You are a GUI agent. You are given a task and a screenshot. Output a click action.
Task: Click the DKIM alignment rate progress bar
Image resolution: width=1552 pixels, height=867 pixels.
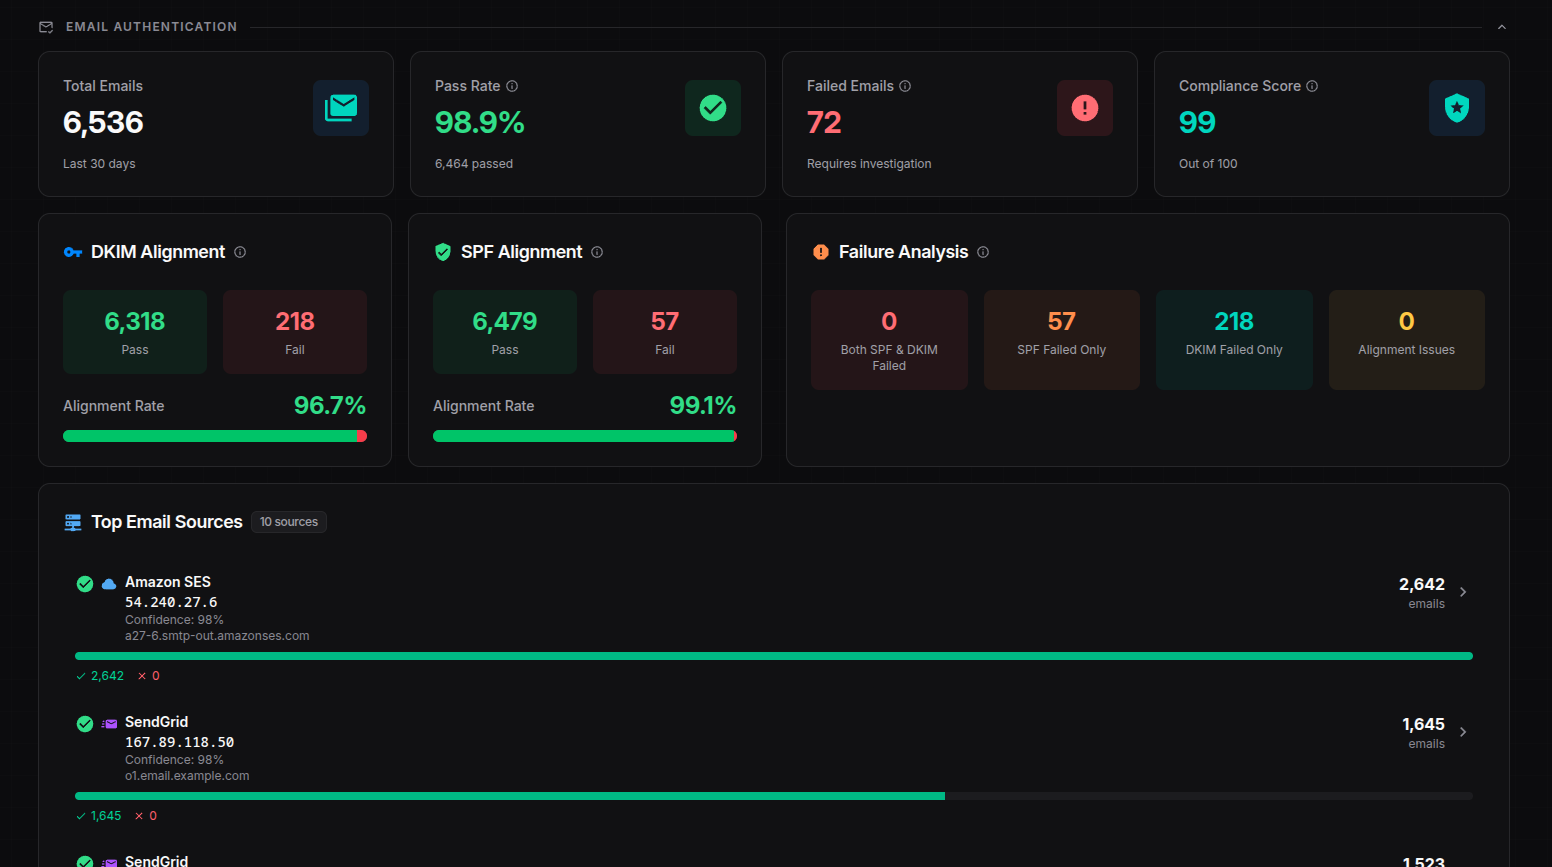pos(215,436)
